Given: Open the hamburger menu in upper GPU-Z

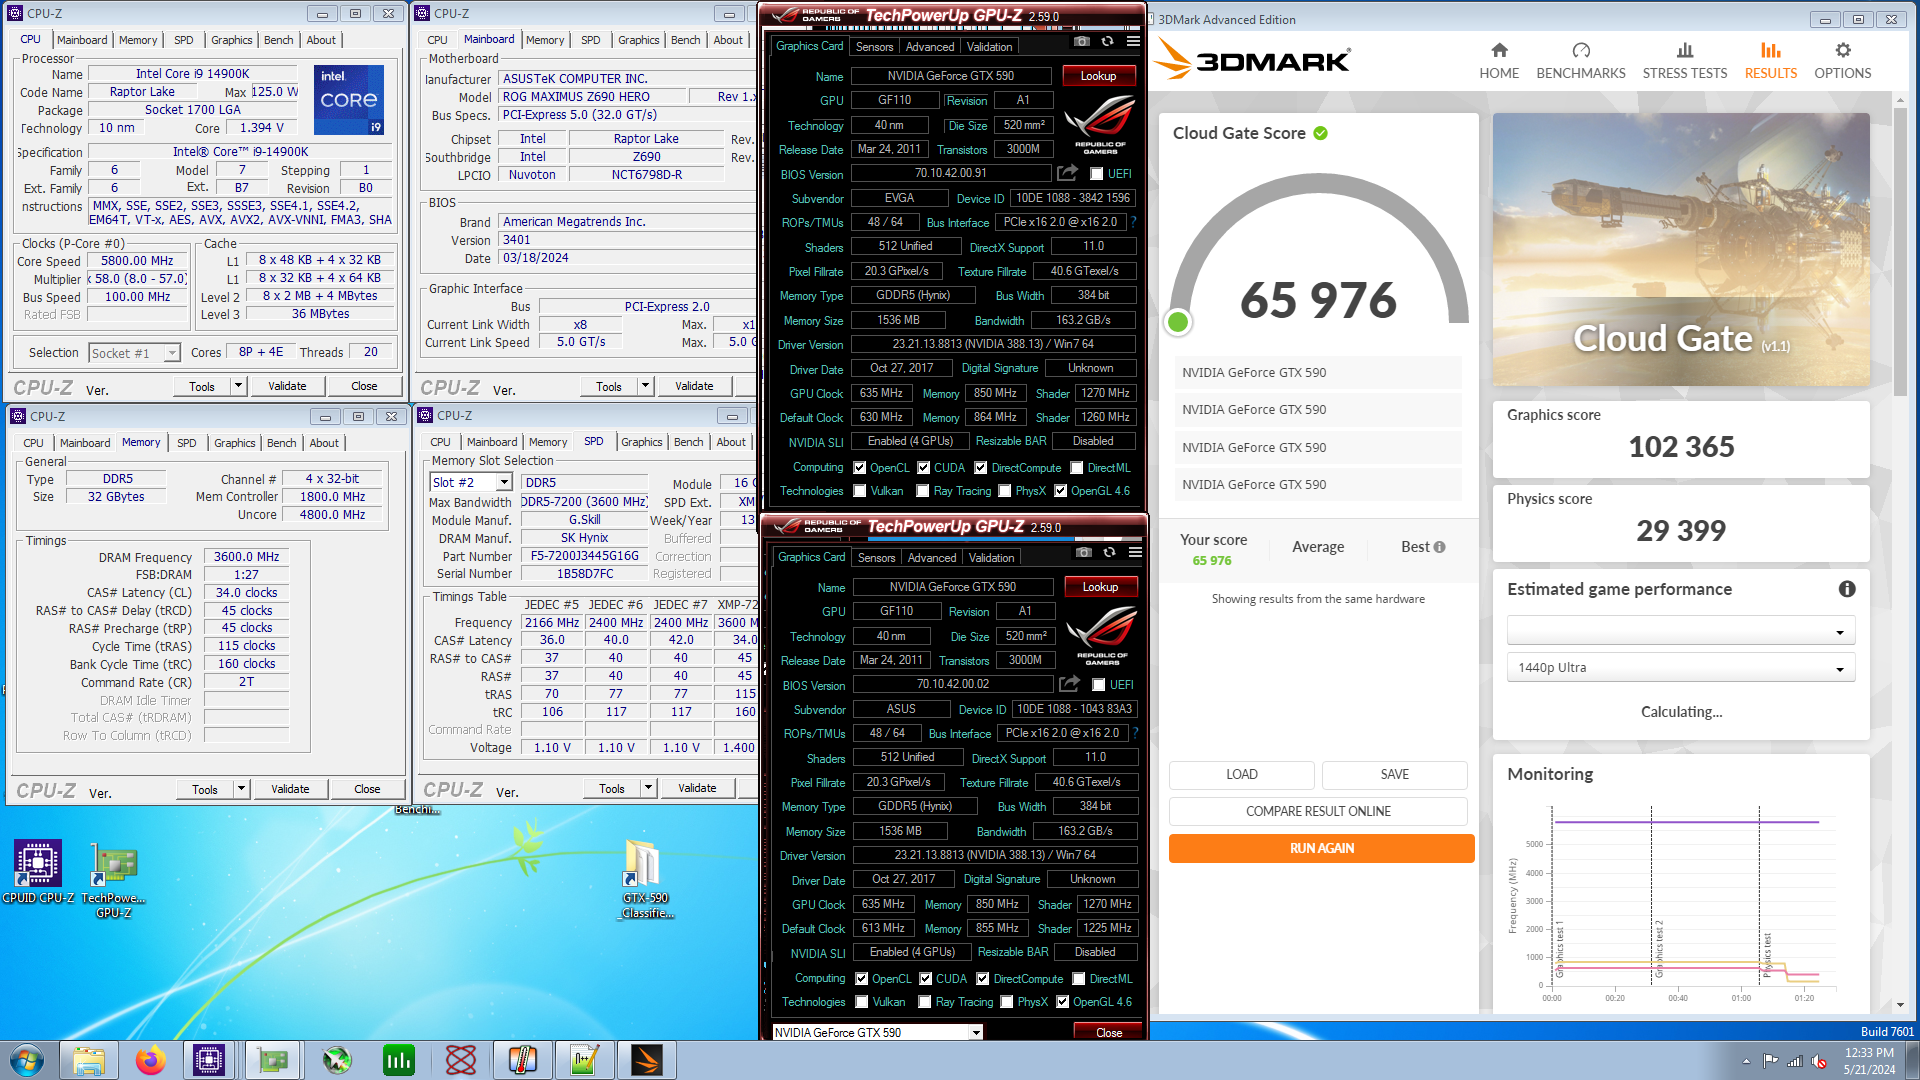Looking at the screenshot, I should coord(1133,42).
